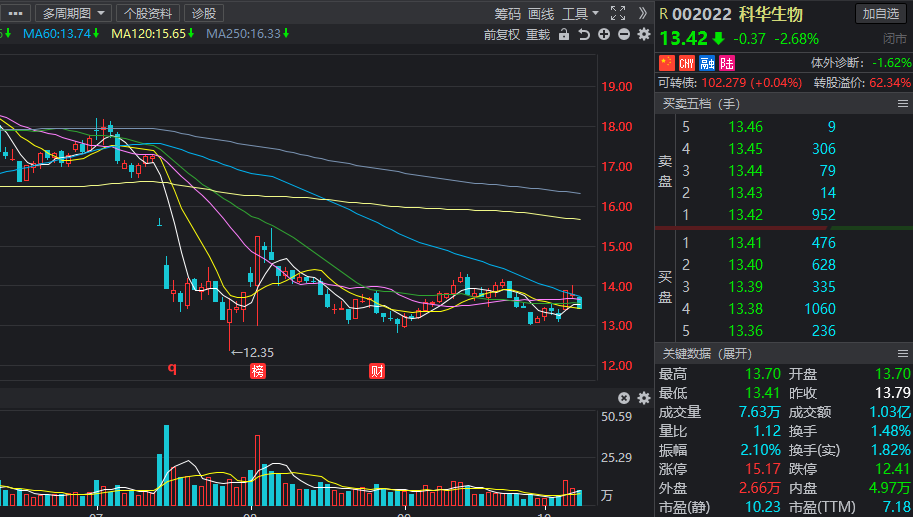The width and height of the screenshot is (913, 517).
Task: Click buy level 5 price 13.36
Action: tap(745, 331)
